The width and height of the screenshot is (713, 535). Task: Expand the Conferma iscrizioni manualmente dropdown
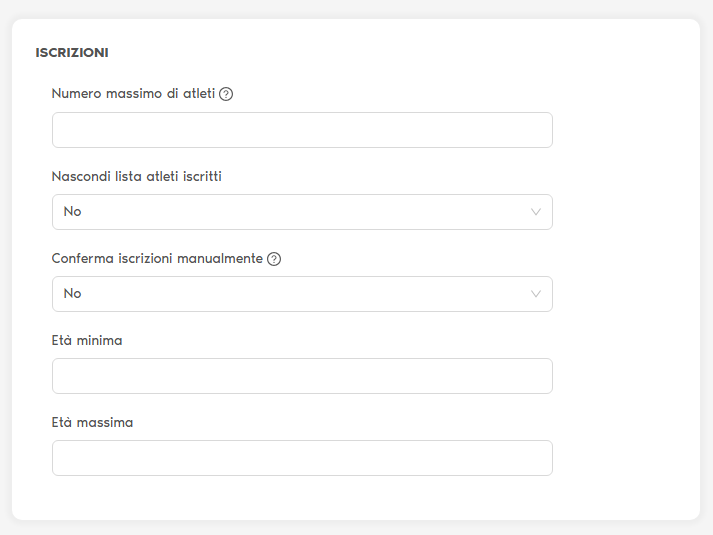(x=301, y=294)
